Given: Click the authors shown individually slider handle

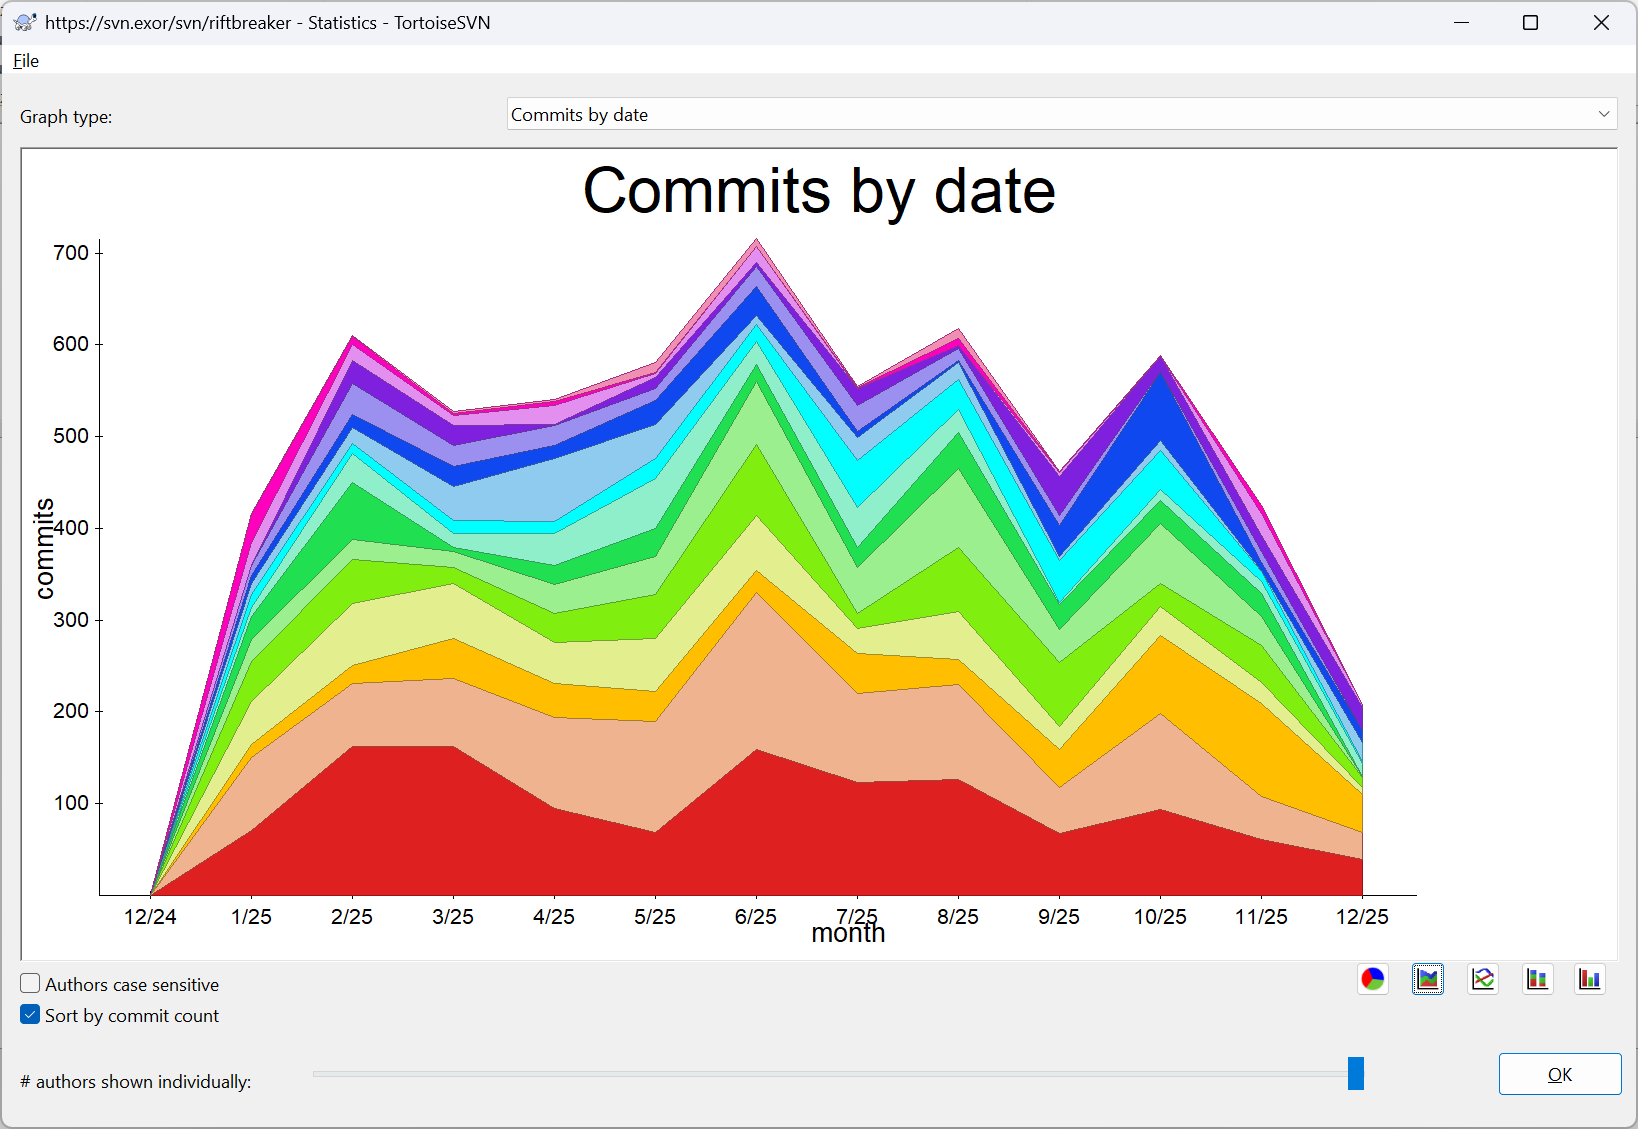Looking at the screenshot, I should pos(1355,1073).
